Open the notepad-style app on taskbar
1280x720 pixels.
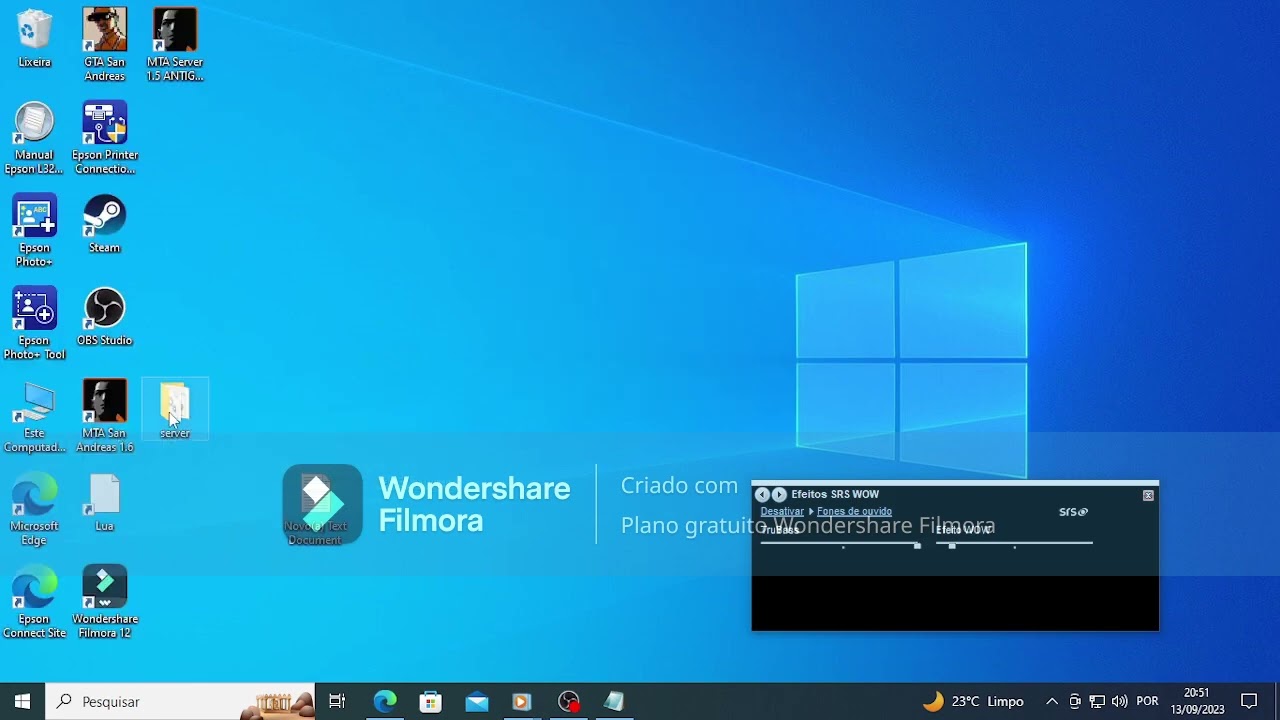(614, 701)
